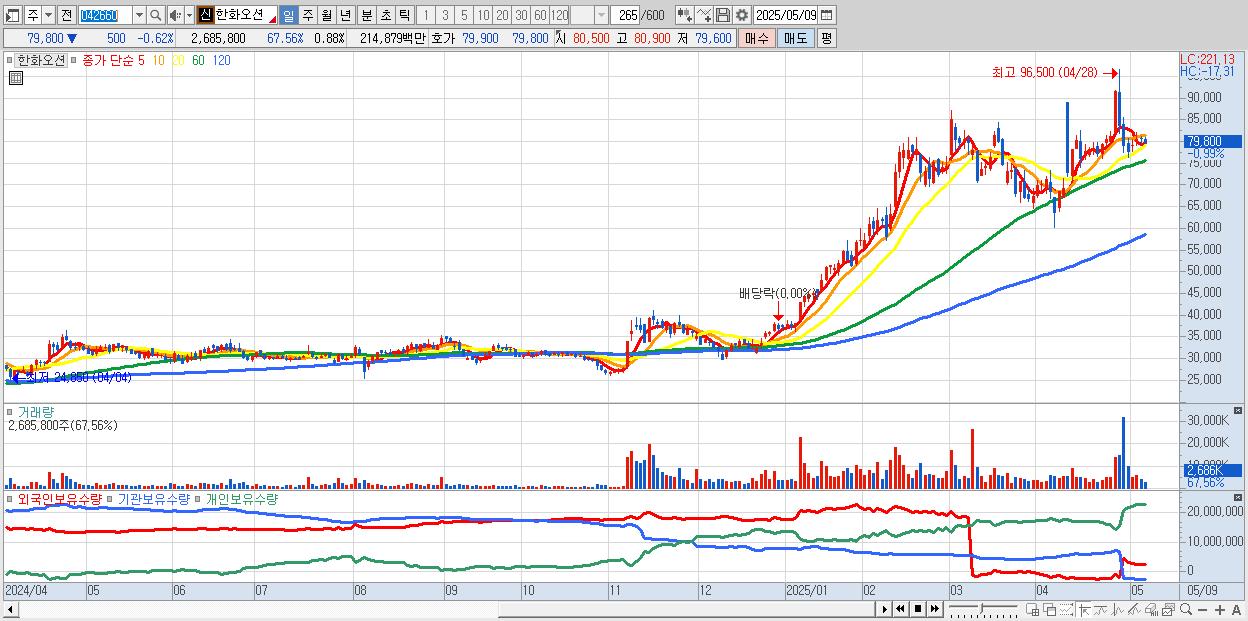
Task: Toggle the 외국인보유수량 series marker
Action: tap(9, 498)
